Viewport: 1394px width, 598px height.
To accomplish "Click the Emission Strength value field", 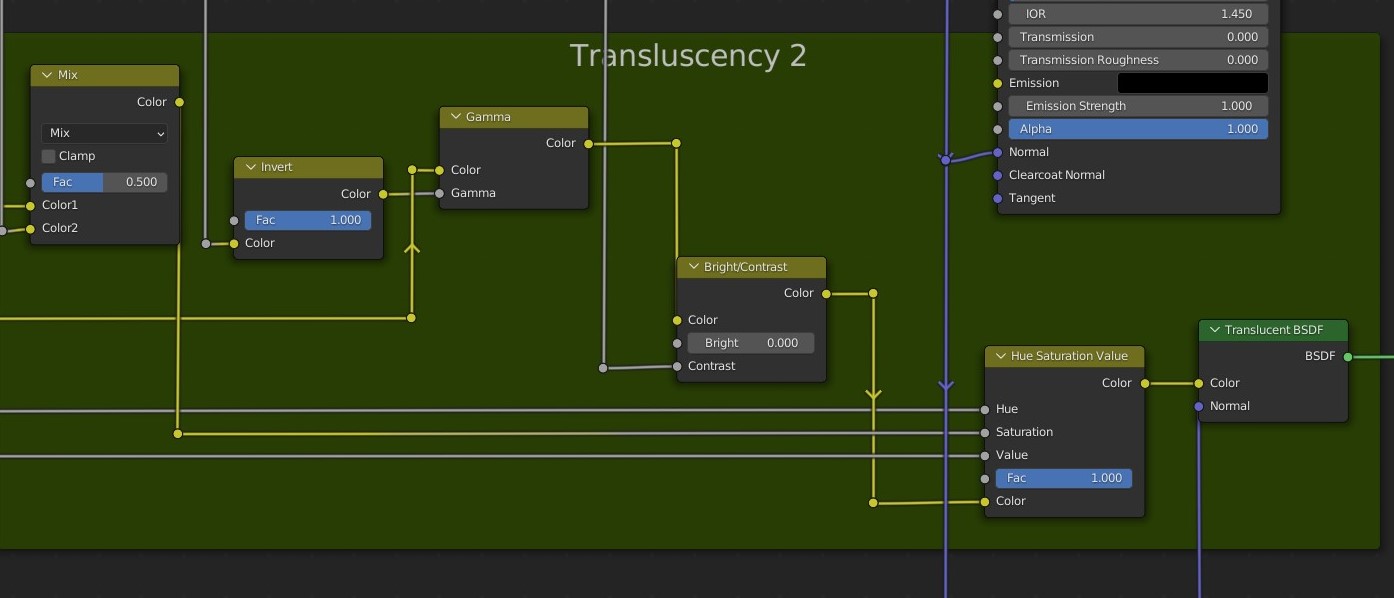I will point(1137,106).
